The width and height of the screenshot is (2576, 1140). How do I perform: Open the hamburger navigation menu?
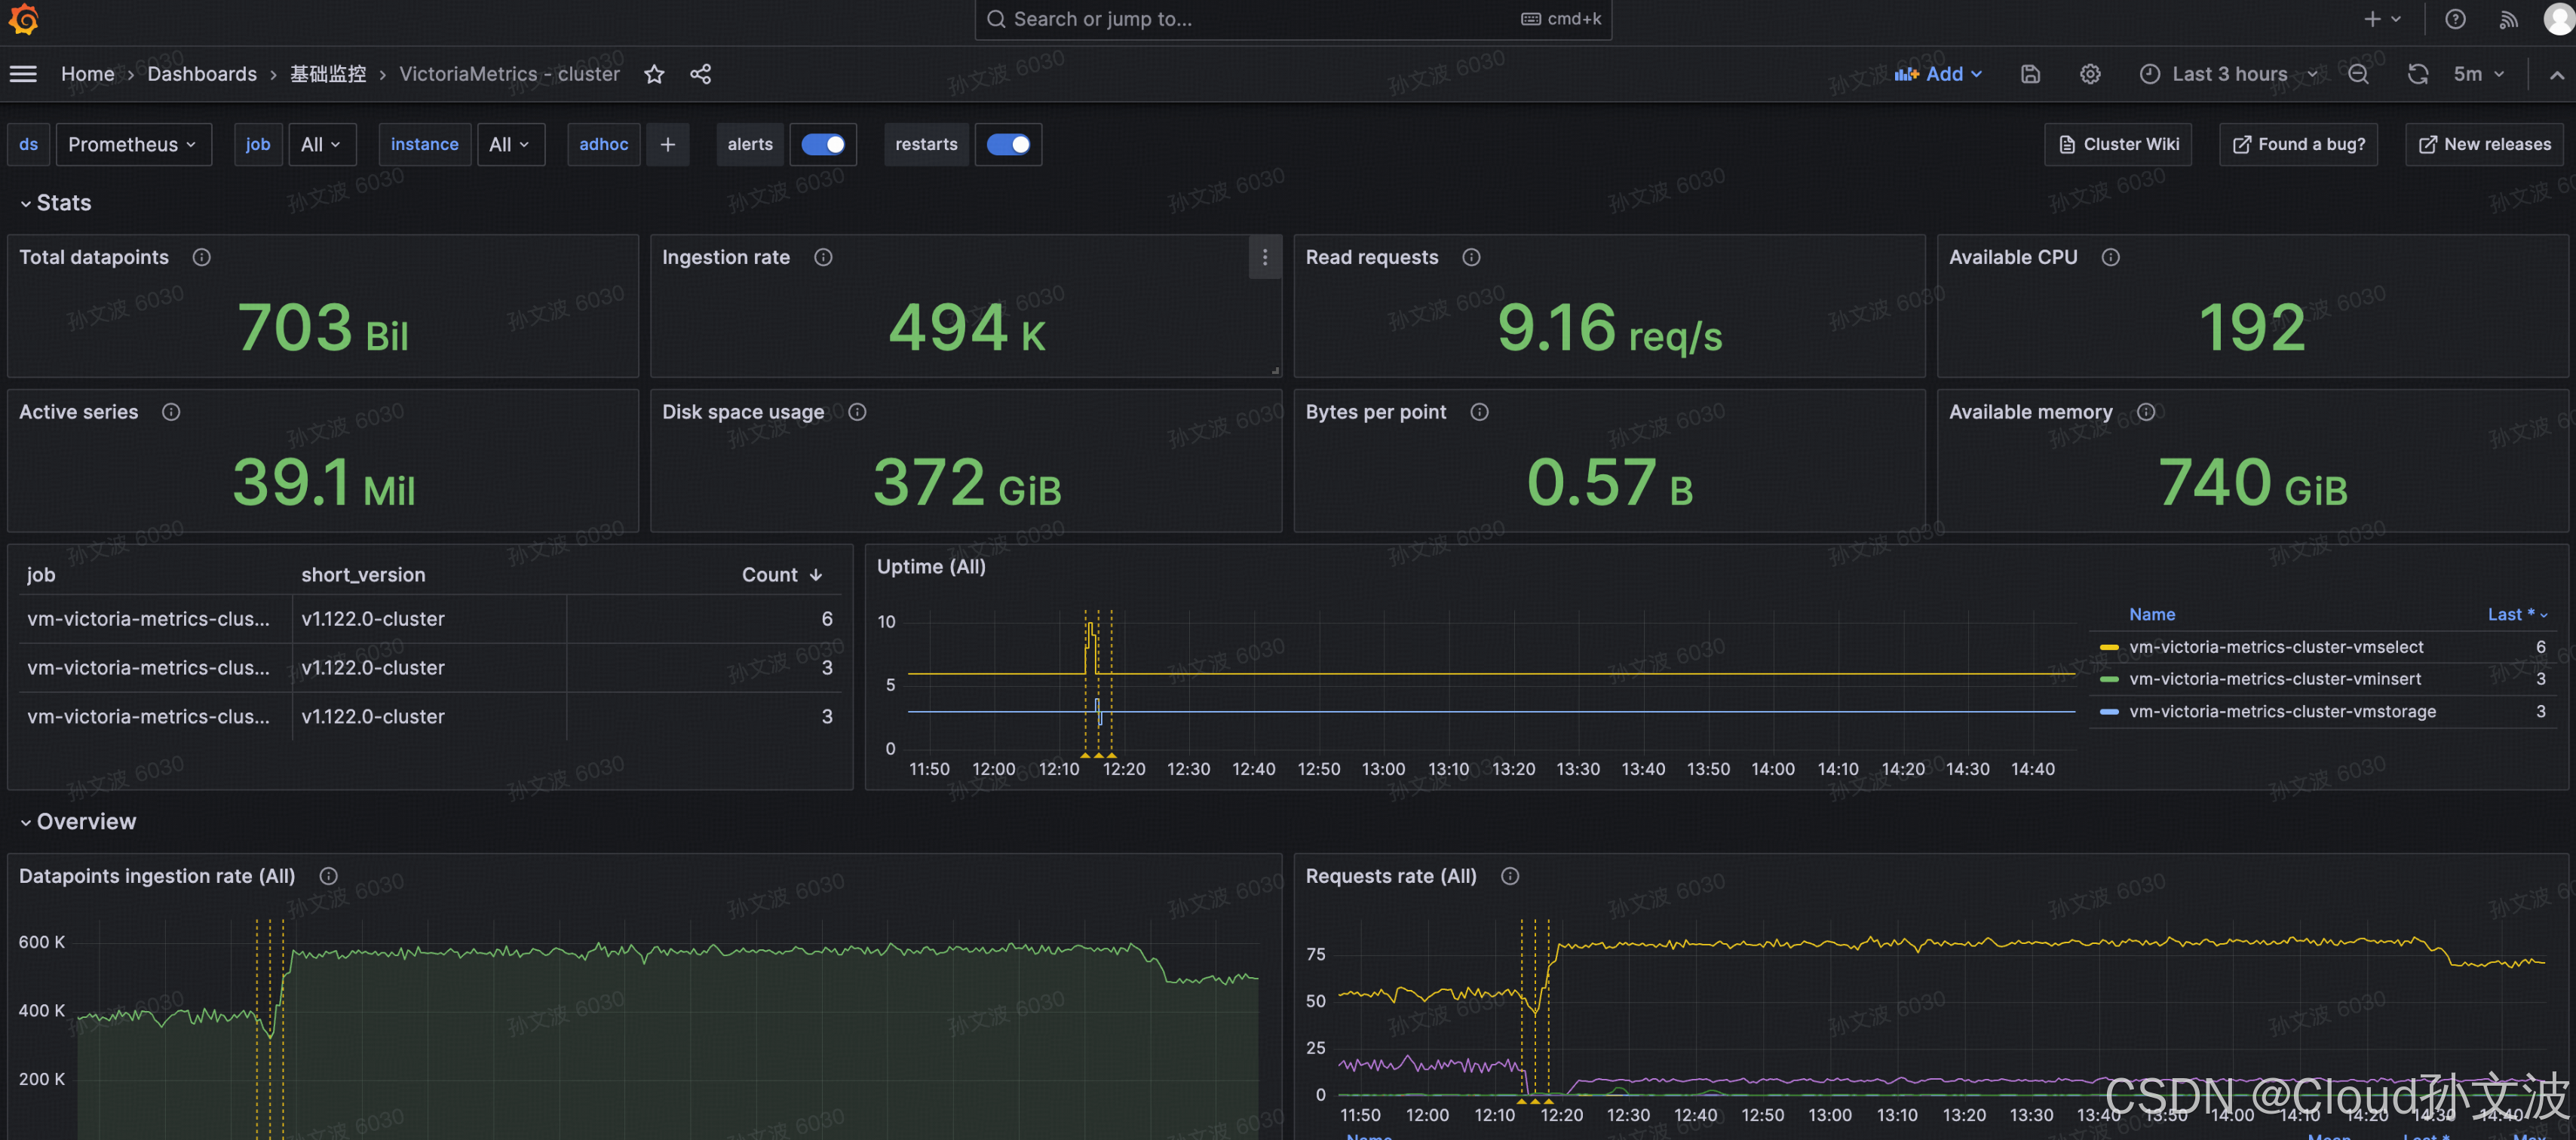click(x=23, y=74)
